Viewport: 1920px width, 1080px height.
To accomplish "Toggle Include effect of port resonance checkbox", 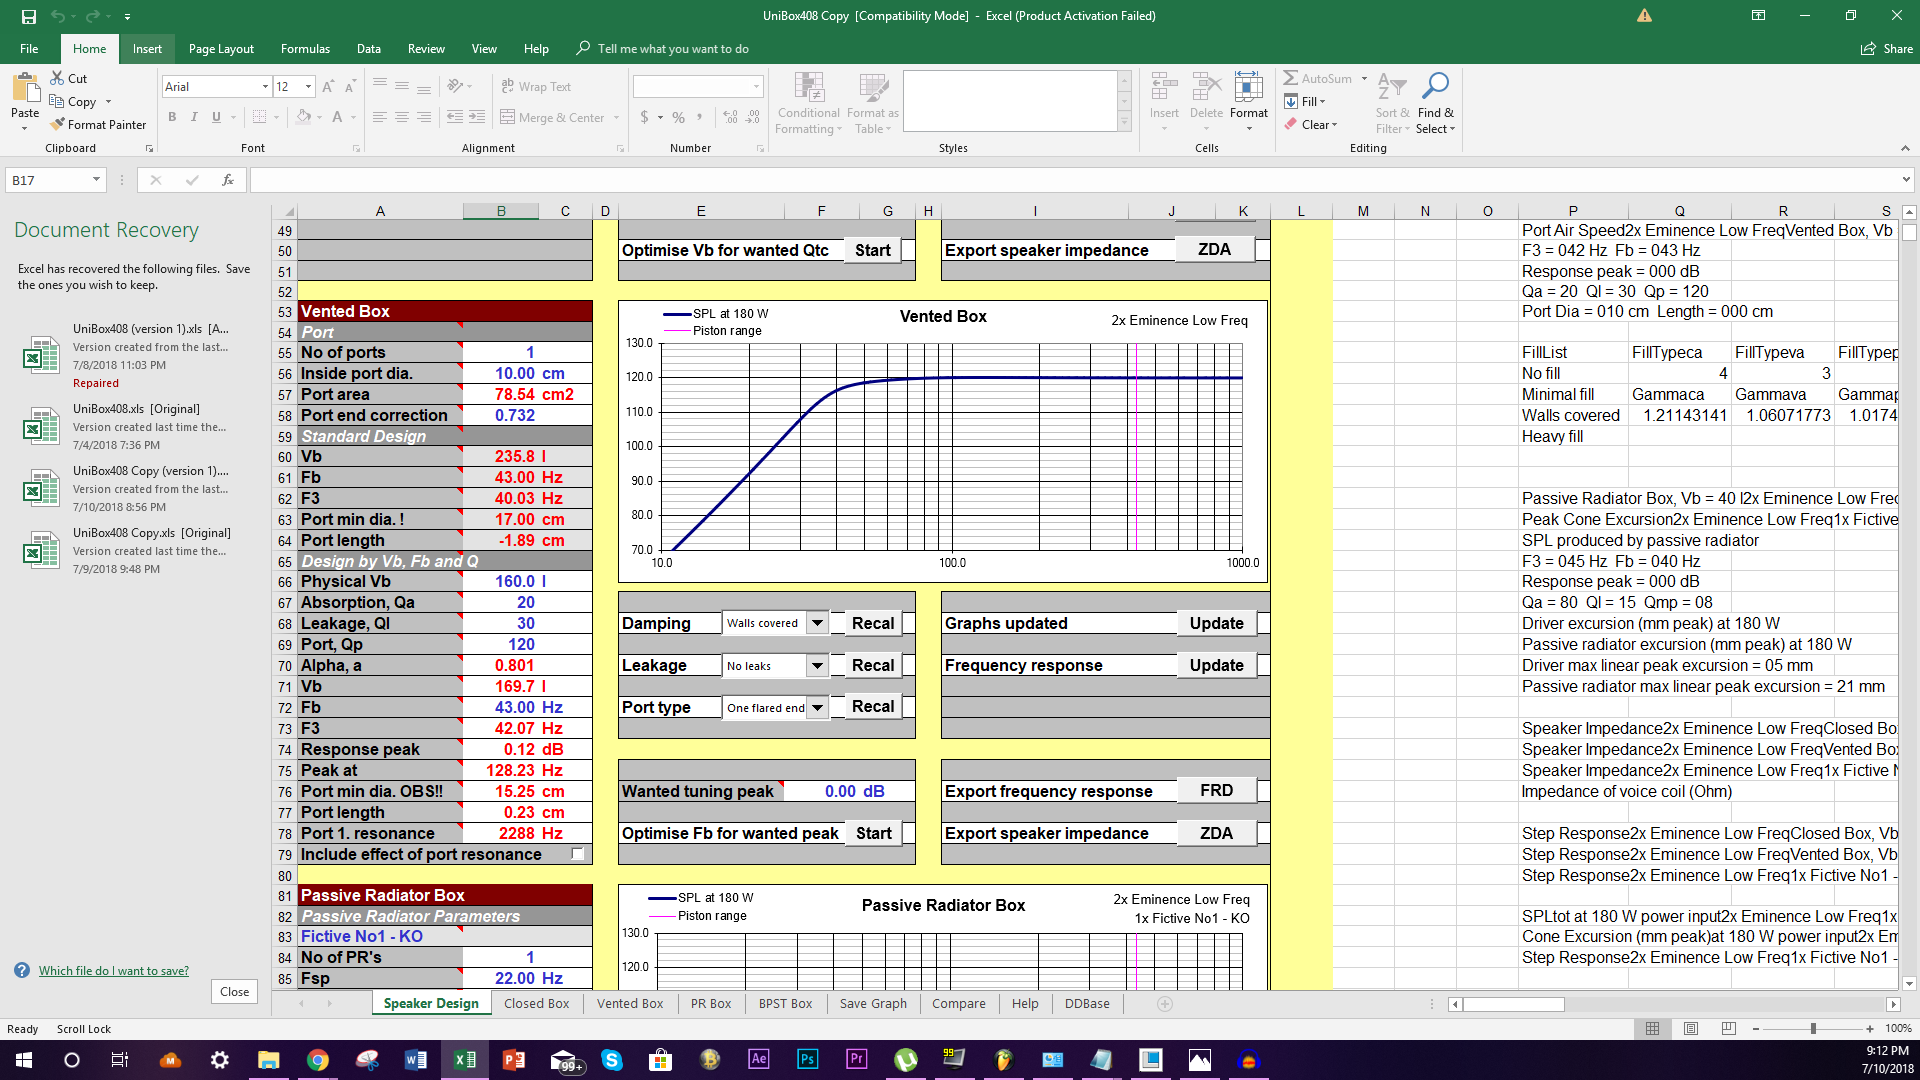I will tap(578, 854).
